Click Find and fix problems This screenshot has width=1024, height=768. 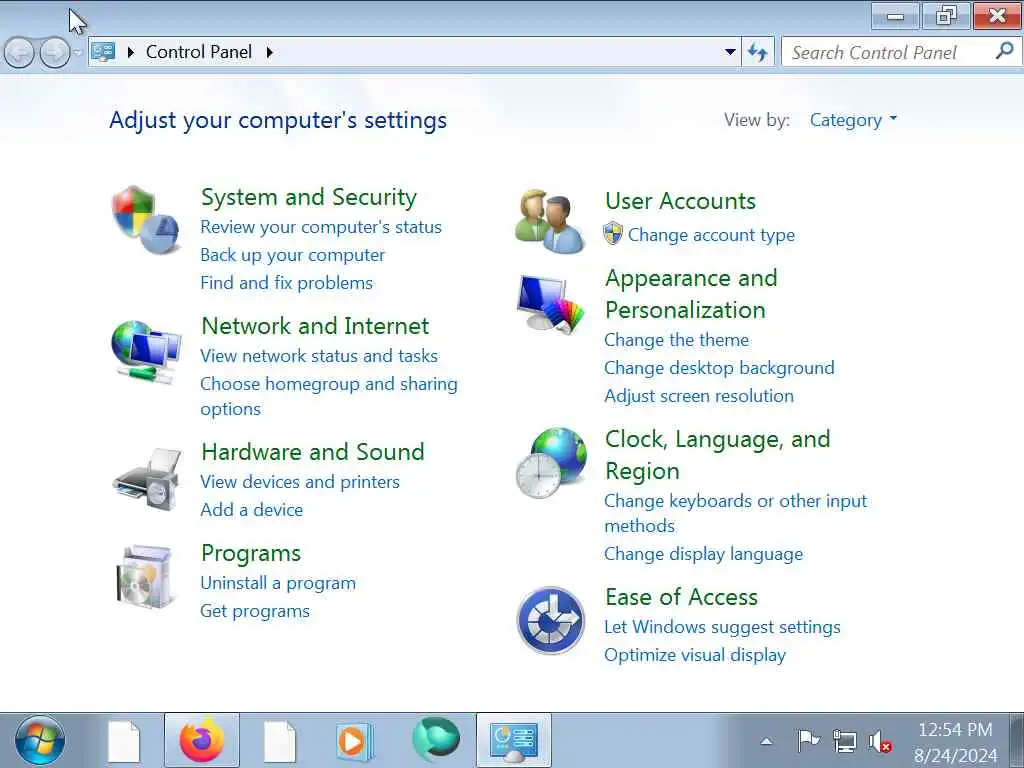(x=286, y=283)
